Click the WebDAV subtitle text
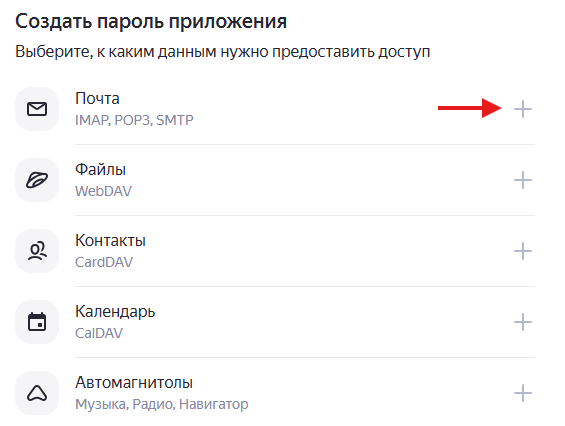The width and height of the screenshot is (565, 426). point(103,191)
